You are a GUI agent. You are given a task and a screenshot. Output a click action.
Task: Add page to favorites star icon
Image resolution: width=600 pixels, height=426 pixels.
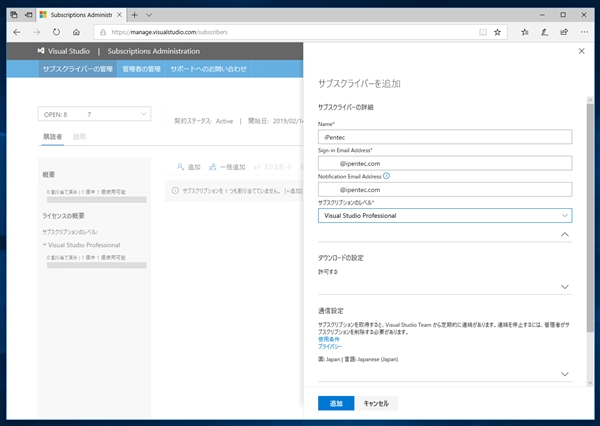[497, 32]
